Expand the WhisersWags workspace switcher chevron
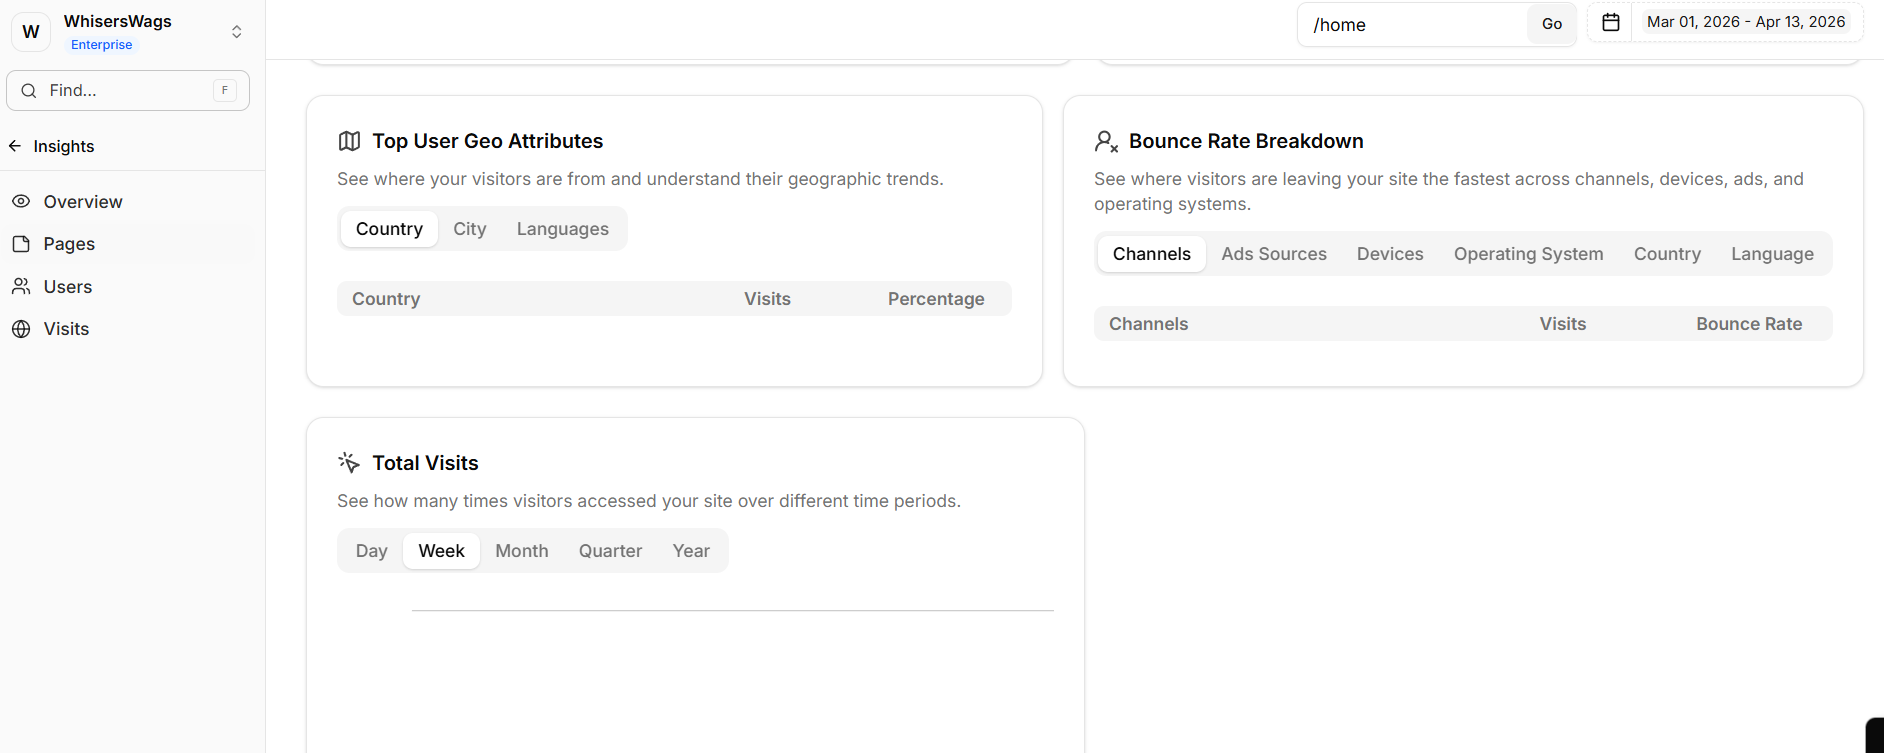Image resolution: width=1884 pixels, height=753 pixels. pyautogui.click(x=237, y=32)
